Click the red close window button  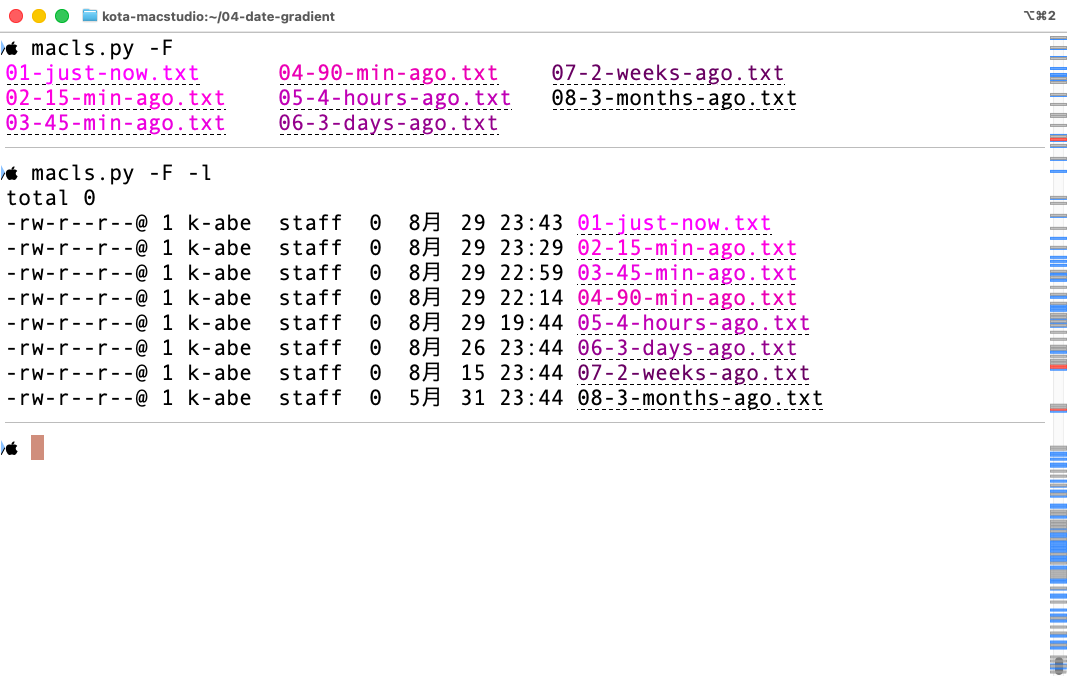[x=16, y=16]
